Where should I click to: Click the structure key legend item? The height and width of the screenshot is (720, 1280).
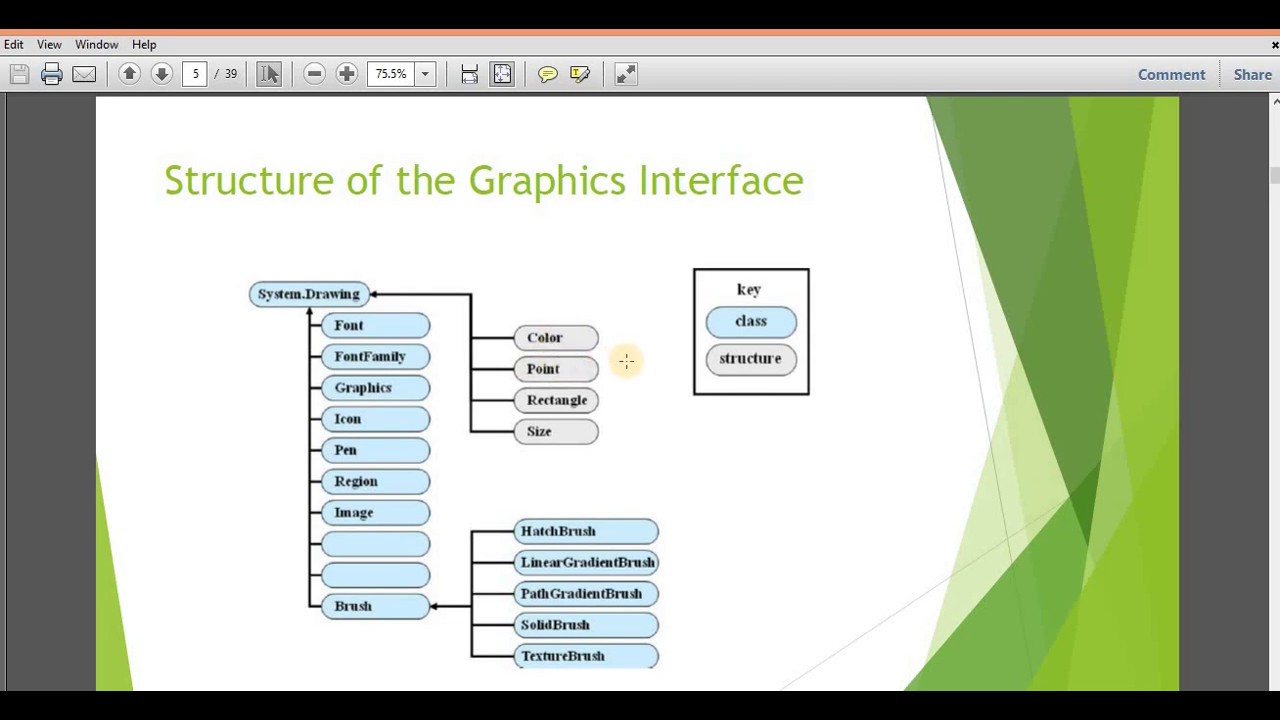751,359
